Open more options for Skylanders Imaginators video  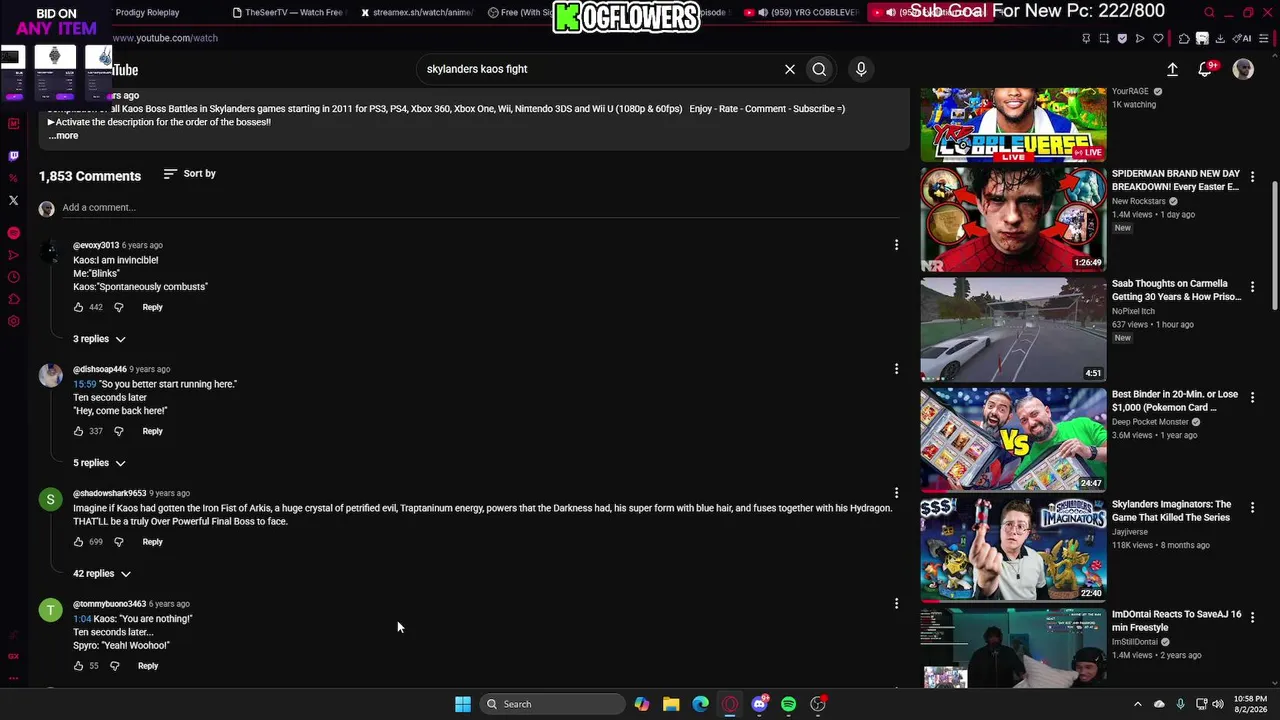pyautogui.click(x=1252, y=507)
